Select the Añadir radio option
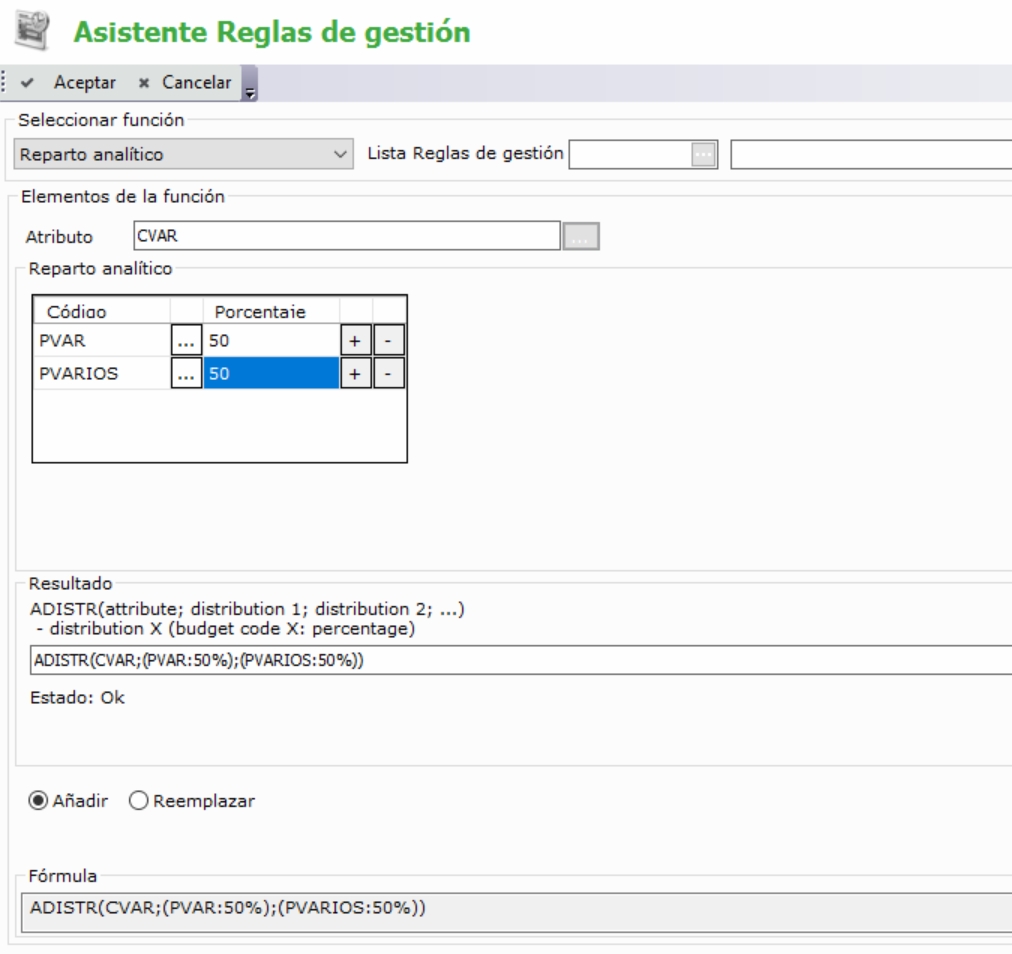This screenshot has height=954, width=1012. [x=40, y=801]
